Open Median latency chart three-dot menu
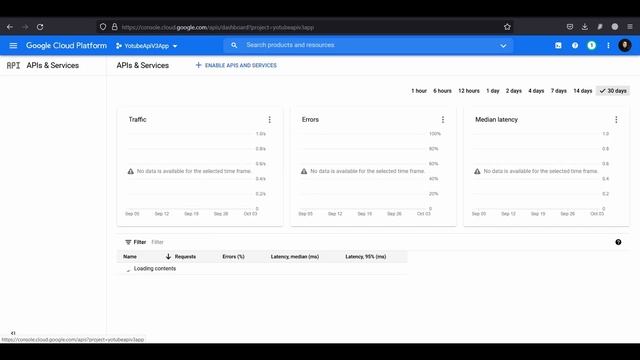 (616, 120)
